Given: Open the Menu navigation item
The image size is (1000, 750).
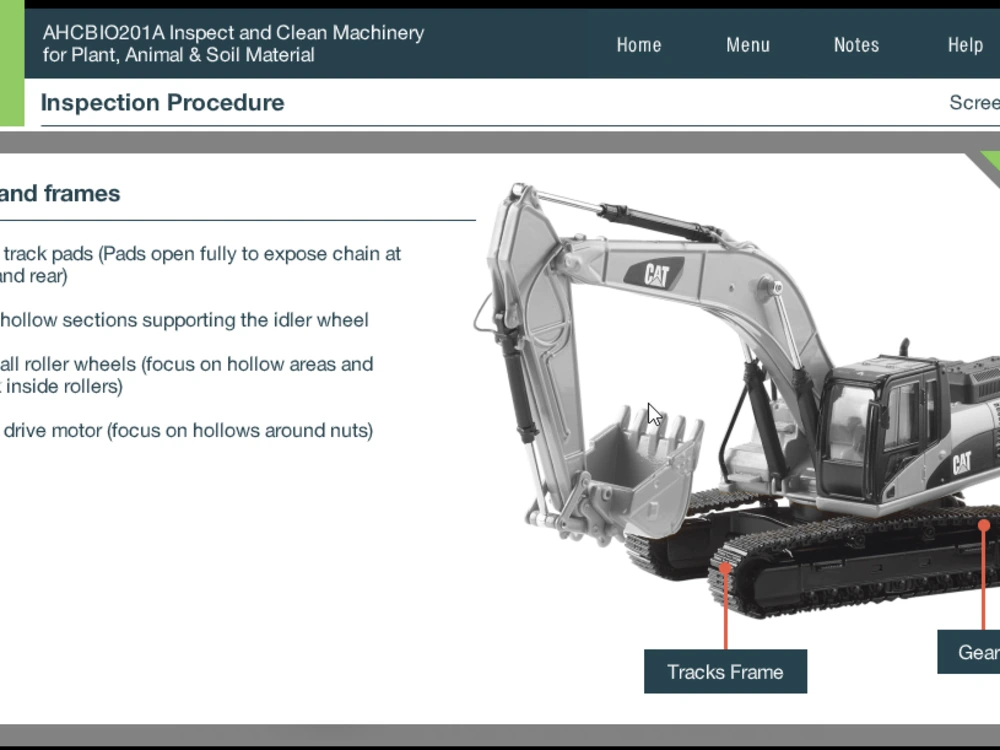Looking at the screenshot, I should pyautogui.click(x=747, y=45).
